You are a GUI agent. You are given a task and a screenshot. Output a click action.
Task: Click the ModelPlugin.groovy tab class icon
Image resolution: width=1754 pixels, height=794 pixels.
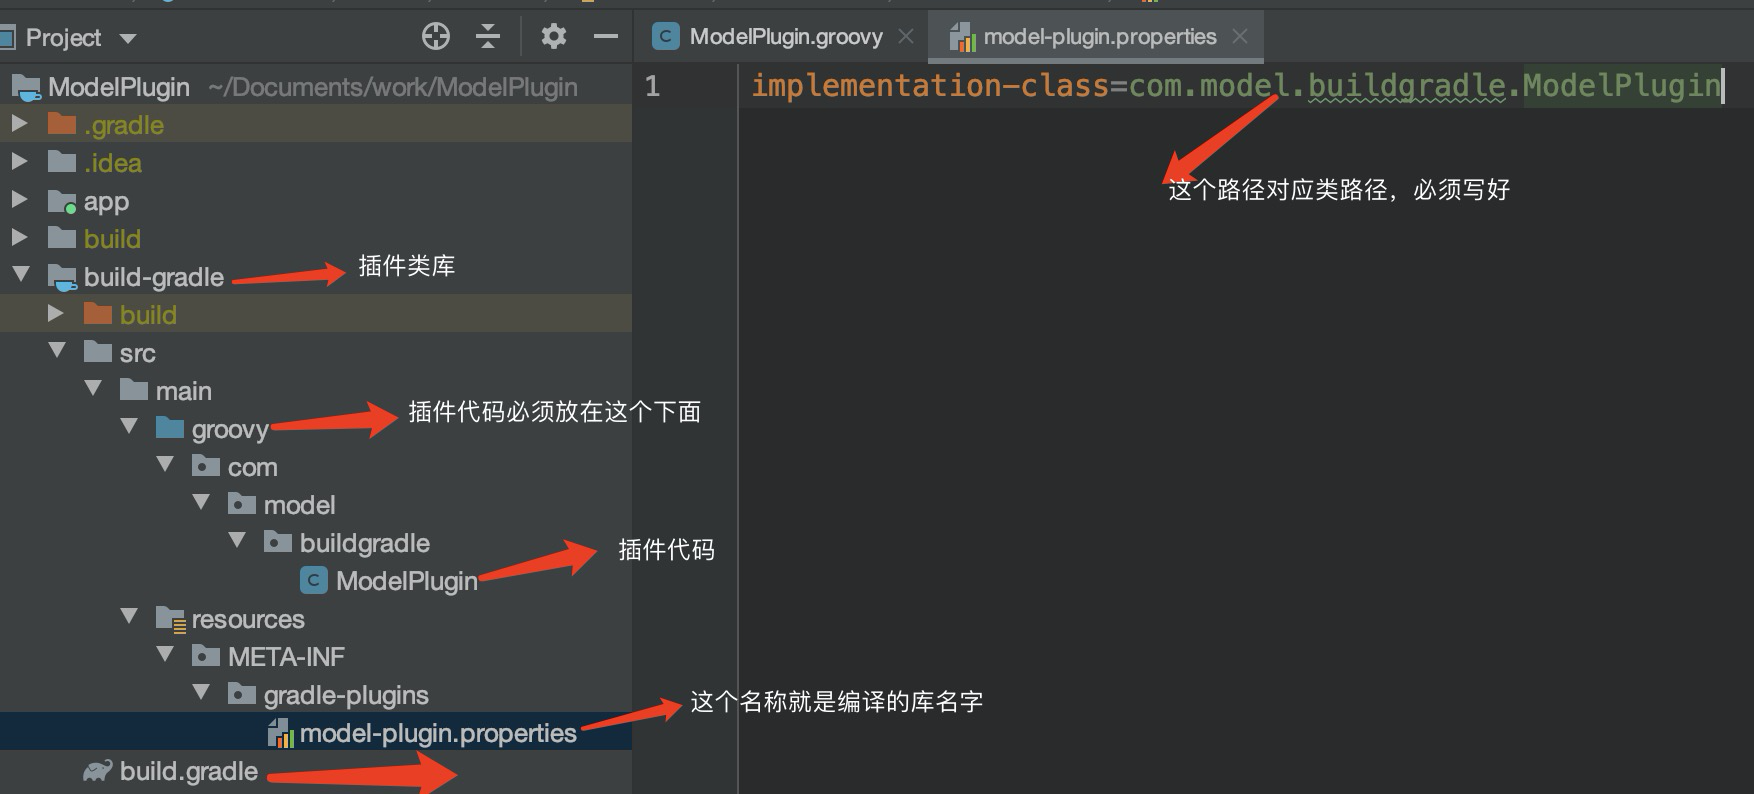(665, 37)
